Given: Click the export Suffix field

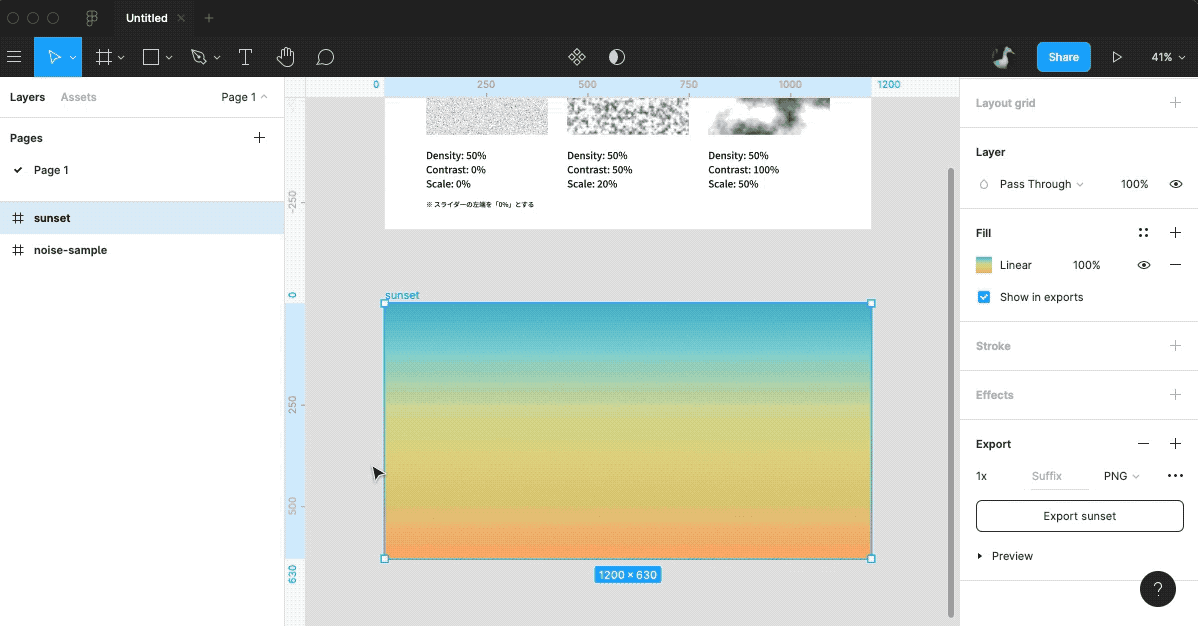Looking at the screenshot, I should coord(1059,476).
